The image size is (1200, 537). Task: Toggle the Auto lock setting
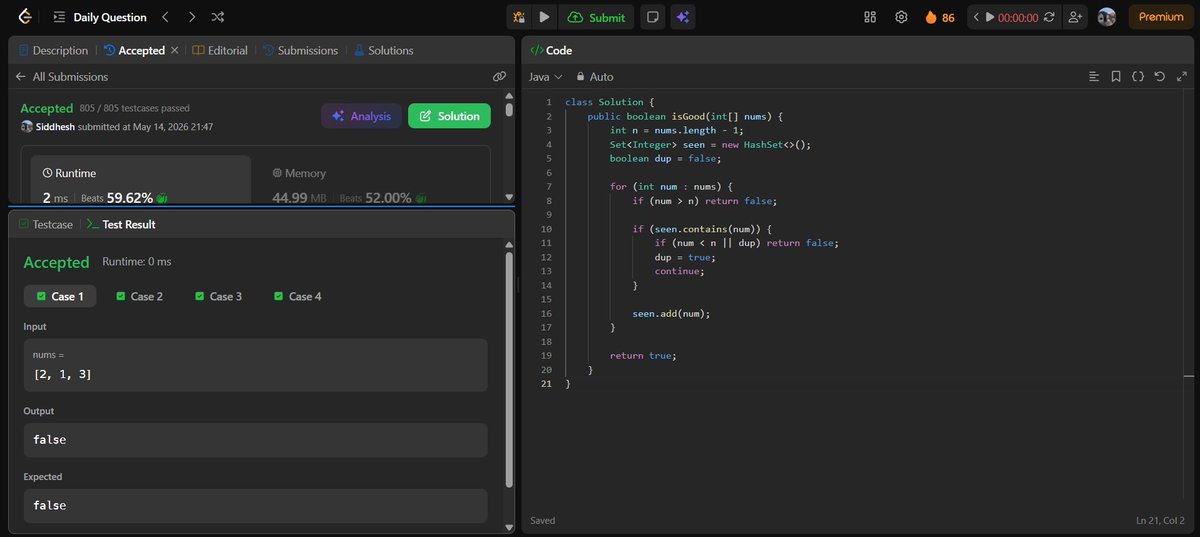pyautogui.click(x=594, y=76)
